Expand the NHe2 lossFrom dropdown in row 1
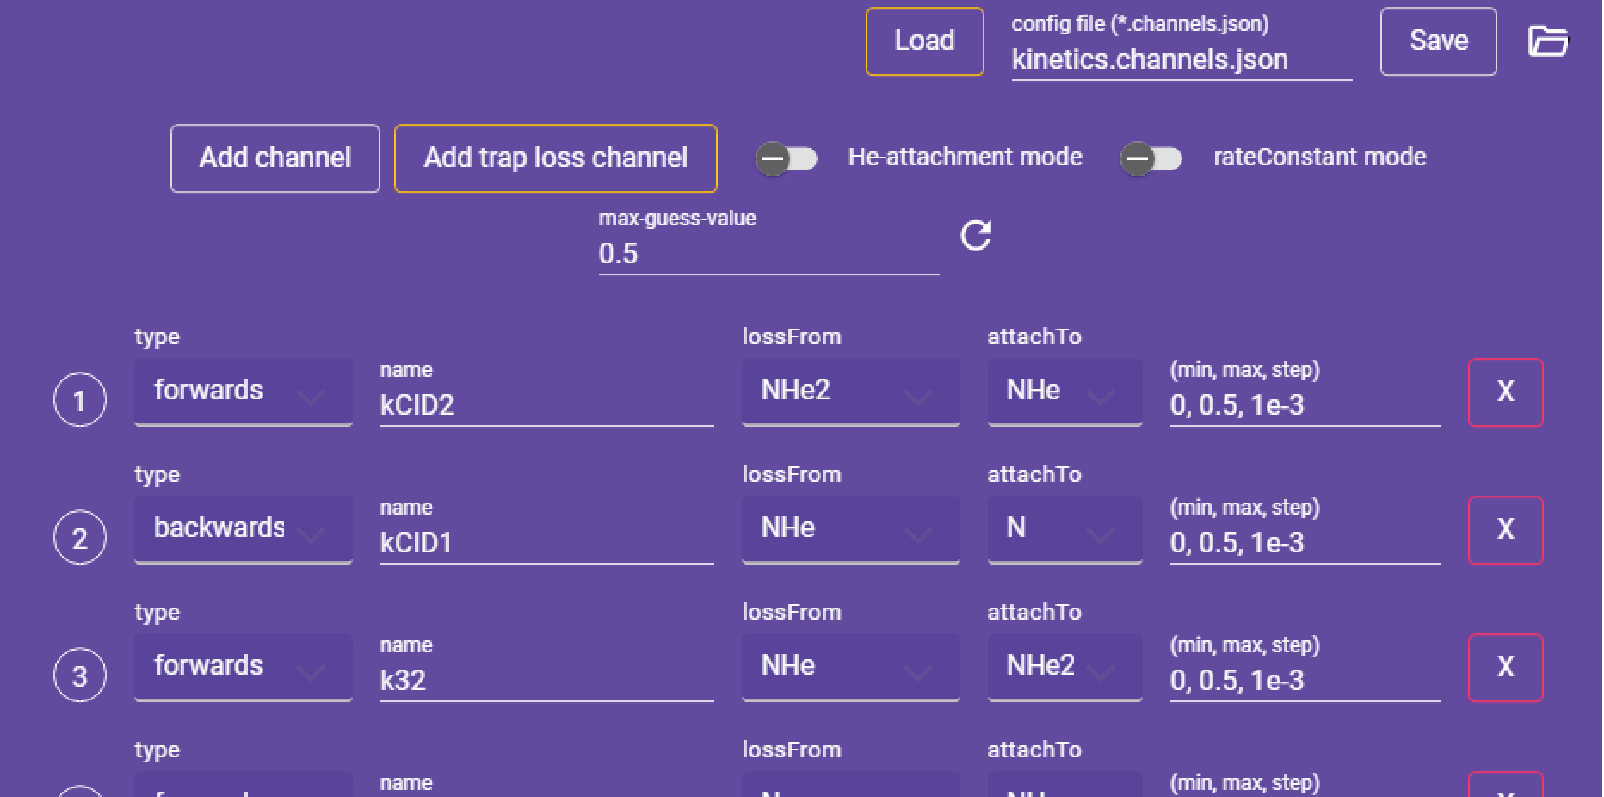 click(x=850, y=391)
